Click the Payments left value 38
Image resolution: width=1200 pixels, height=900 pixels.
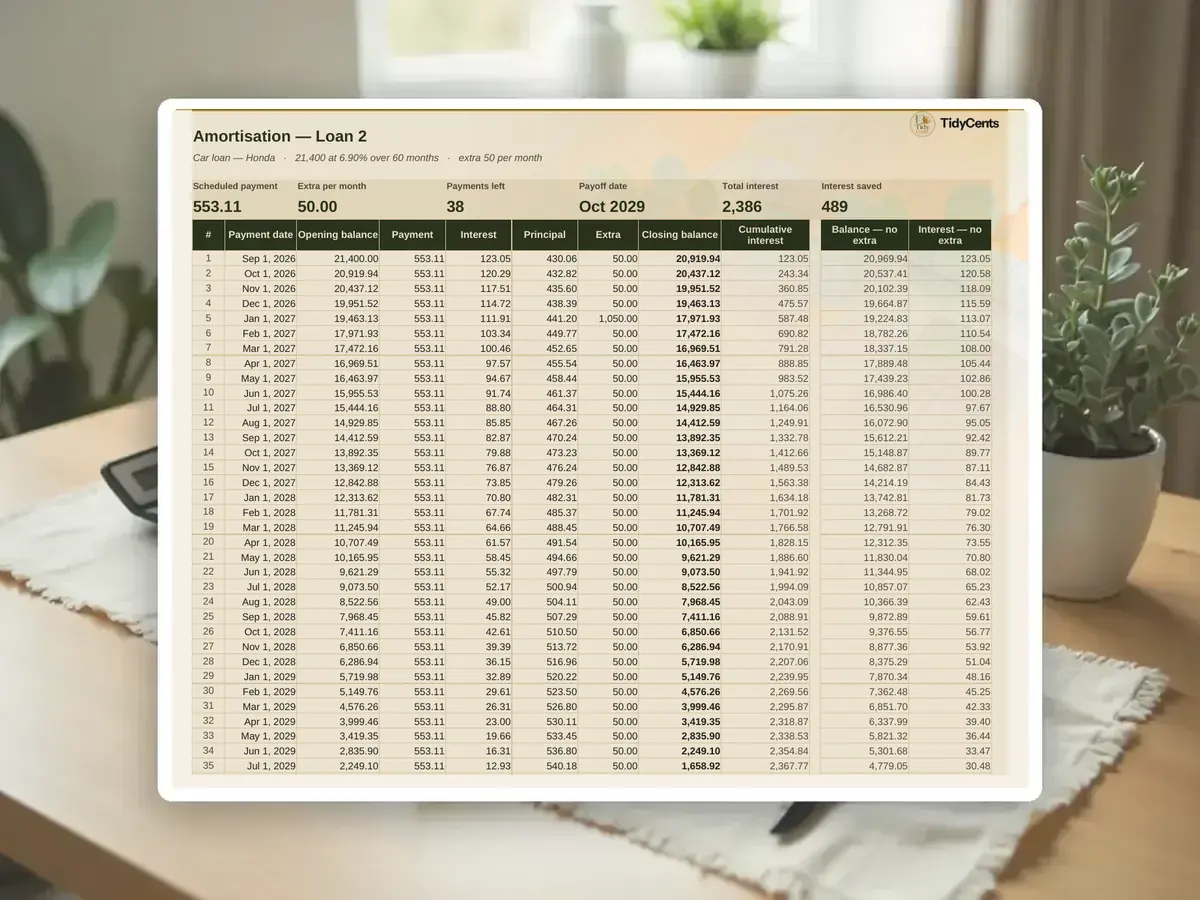pyautogui.click(x=456, y=207)
